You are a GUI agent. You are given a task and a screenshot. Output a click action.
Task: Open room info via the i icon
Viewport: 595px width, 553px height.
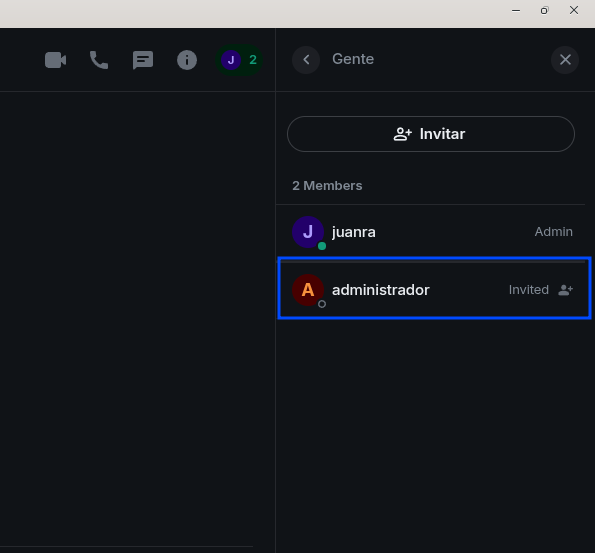187,60
